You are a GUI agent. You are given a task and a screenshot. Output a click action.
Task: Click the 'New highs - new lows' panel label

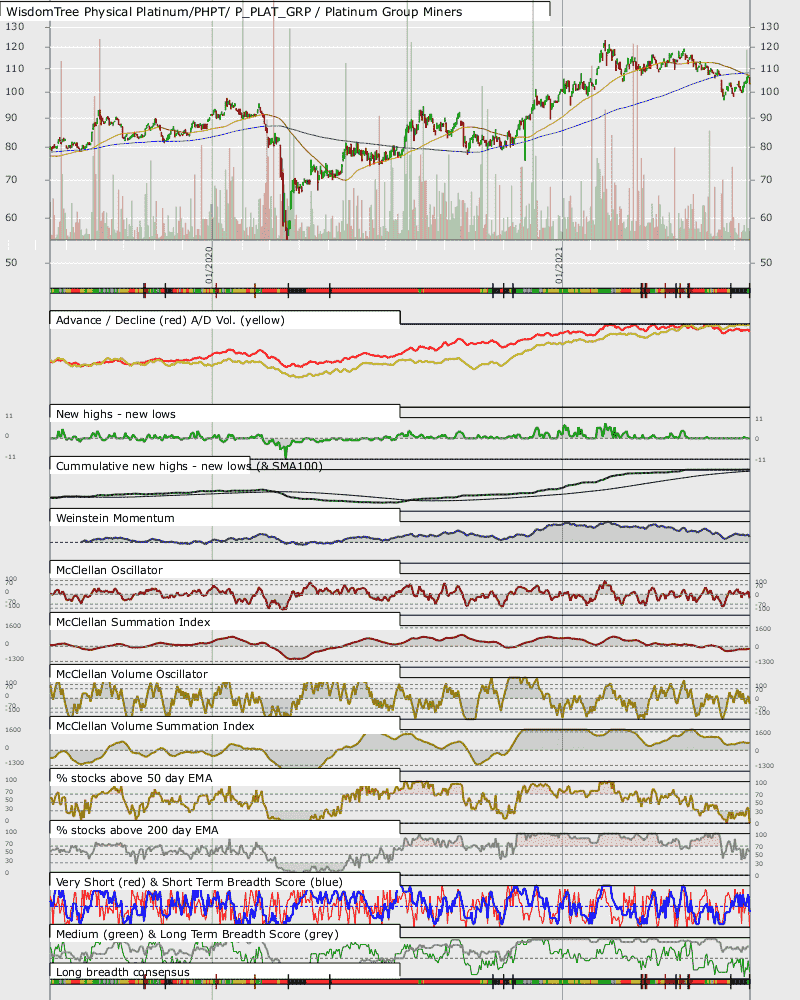pyautogui.click(x=115, y=414)
